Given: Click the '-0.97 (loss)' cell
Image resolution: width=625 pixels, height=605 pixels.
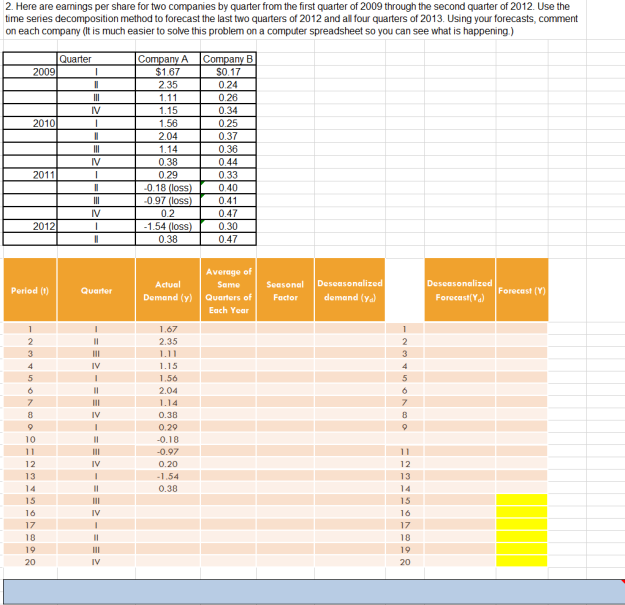Looking at the screenshot, I should click(168, 200).
